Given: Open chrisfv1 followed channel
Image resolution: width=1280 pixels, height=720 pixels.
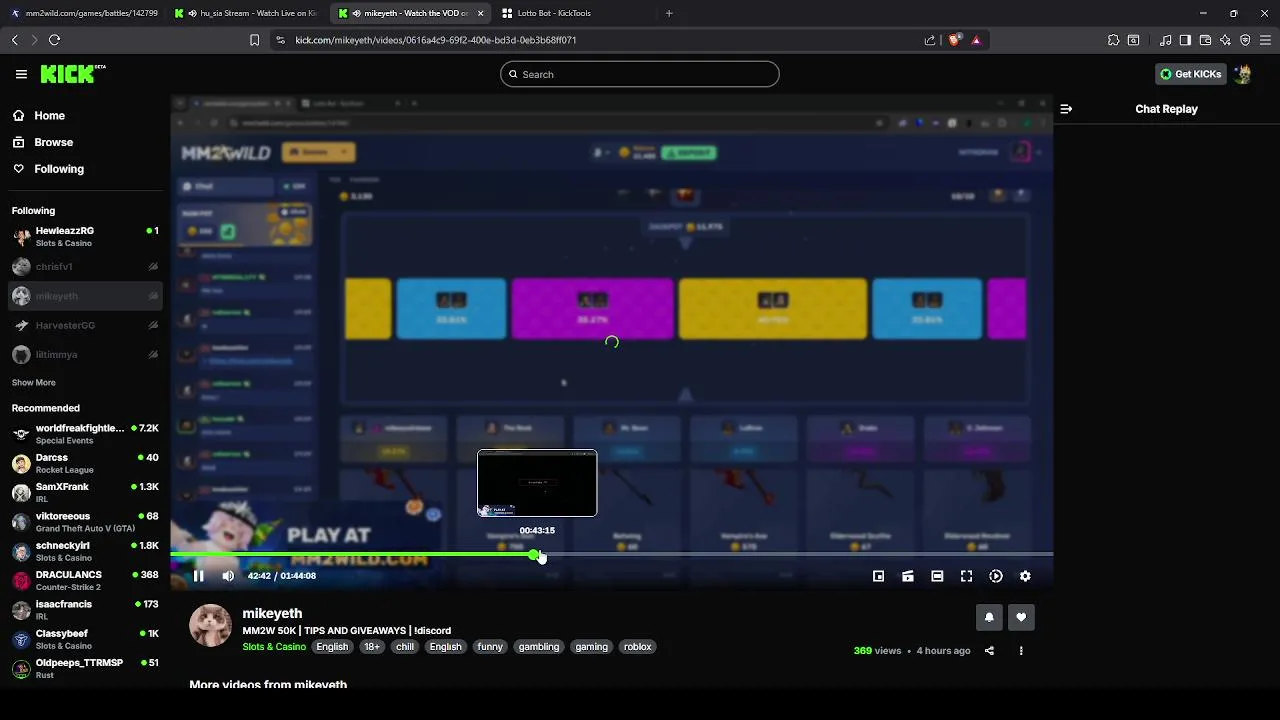Looking at the screenshot, I should coord(85,267).
